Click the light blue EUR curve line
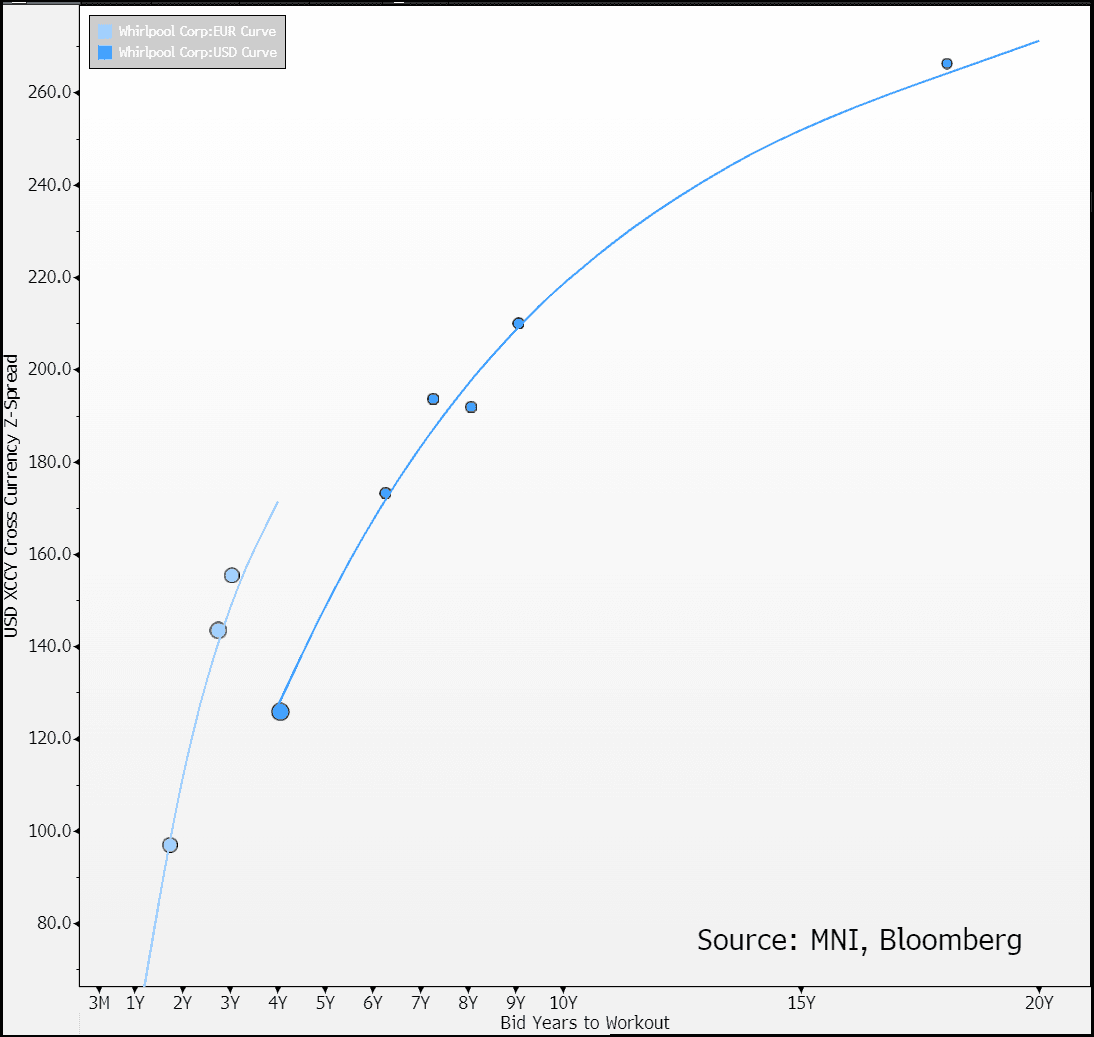 point(200,700)
